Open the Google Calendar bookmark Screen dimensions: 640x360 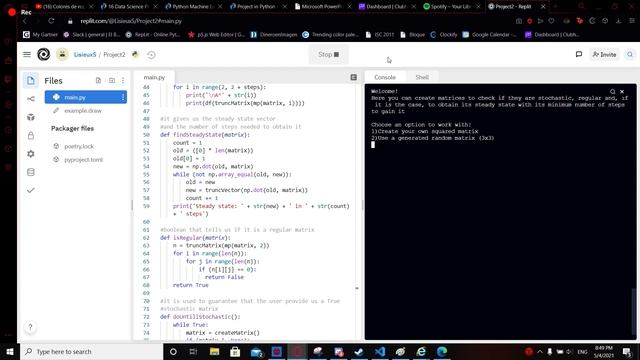(x=489, y=35)
